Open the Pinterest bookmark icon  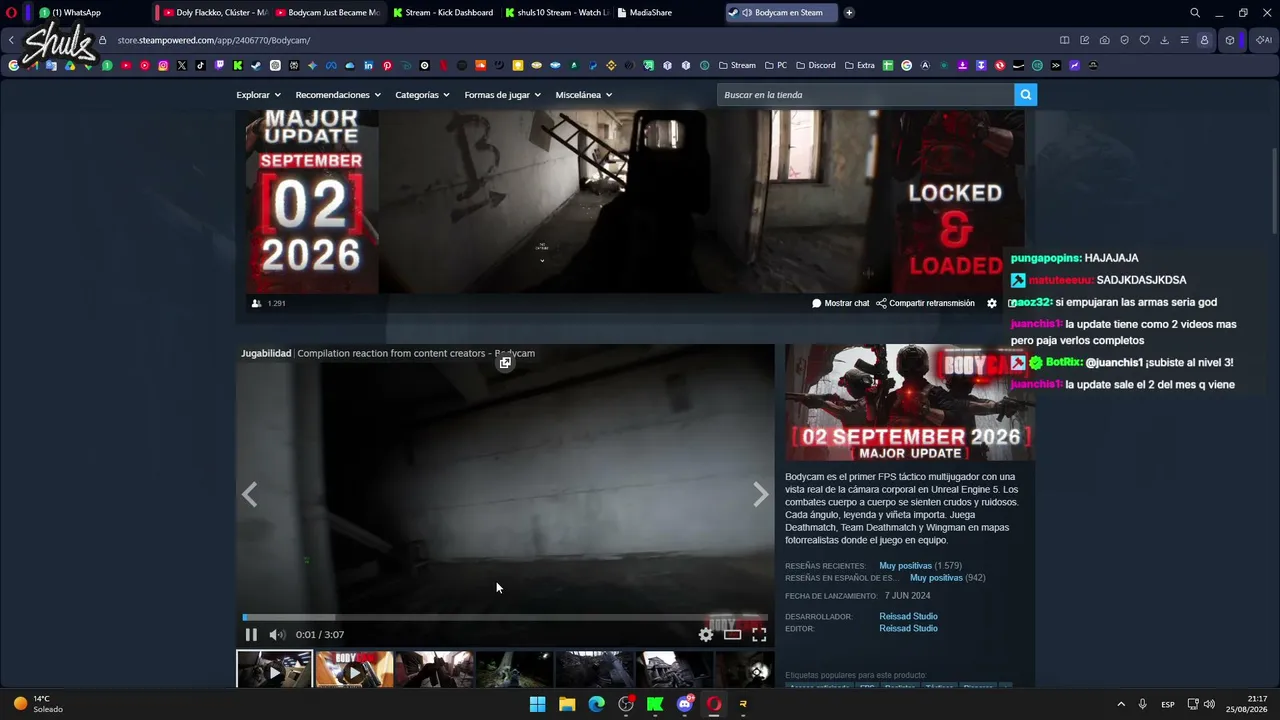[387, 65]
